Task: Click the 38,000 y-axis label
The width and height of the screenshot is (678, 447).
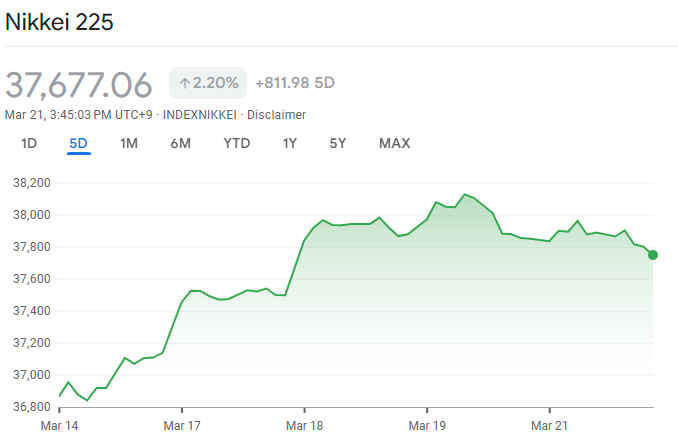Action: click(x=32, y=215)
